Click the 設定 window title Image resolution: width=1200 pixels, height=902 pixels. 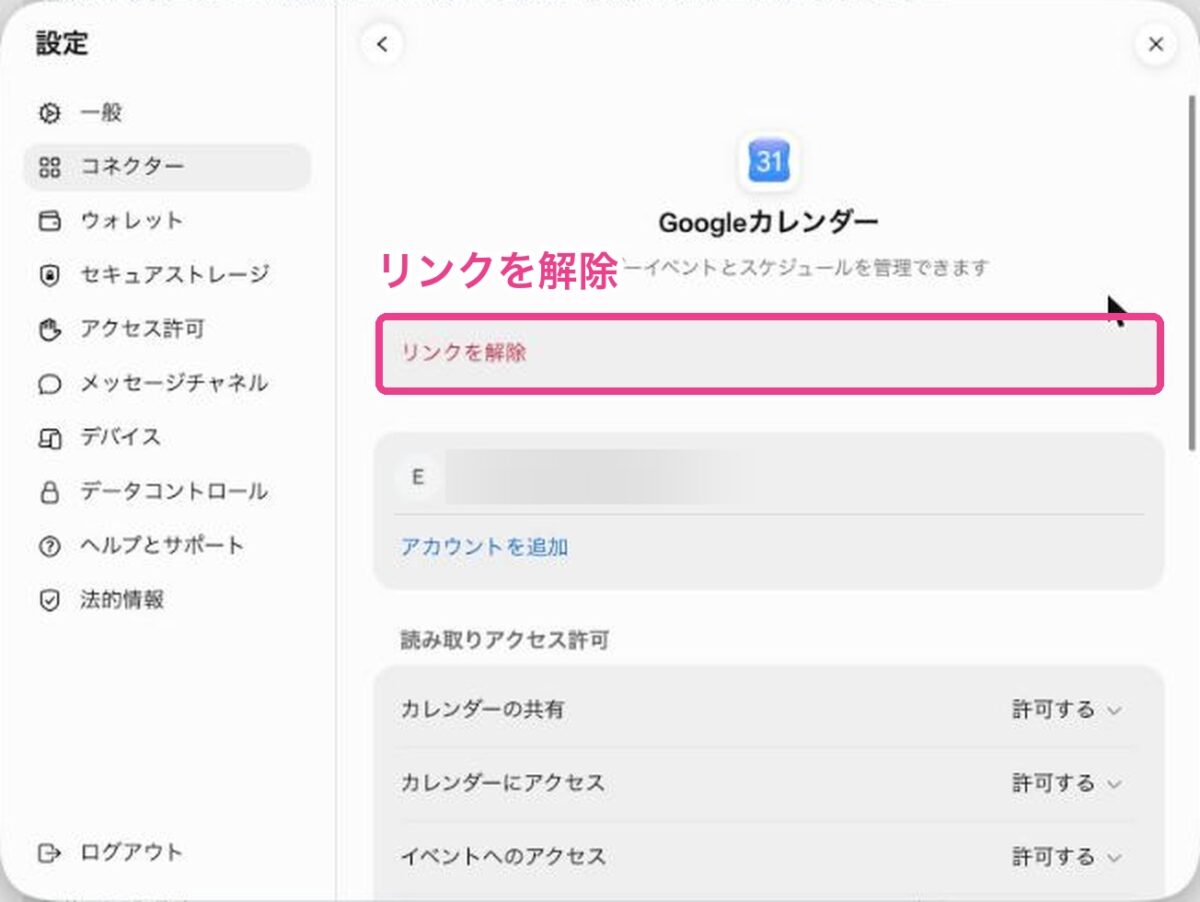coord(62,44)
